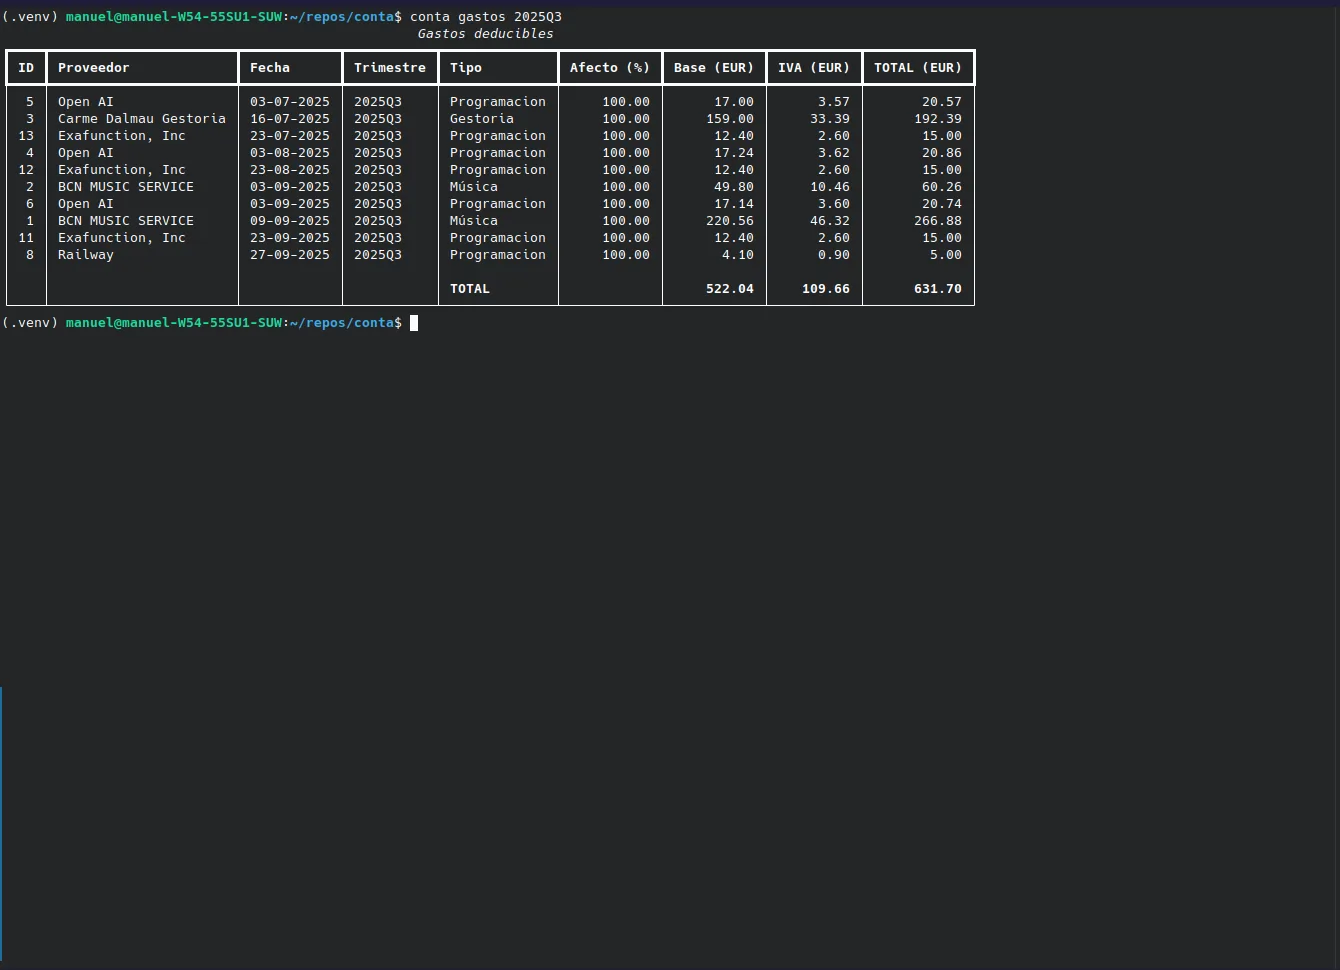Click the typed command 'conta gastos 2025Q3'
1340x970 pixels.
pyautogui.click(x=486, y=17)
